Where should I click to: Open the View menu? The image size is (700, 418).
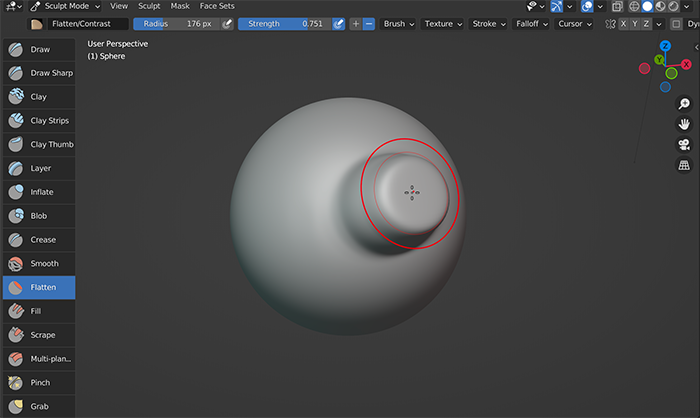[119, 6]
